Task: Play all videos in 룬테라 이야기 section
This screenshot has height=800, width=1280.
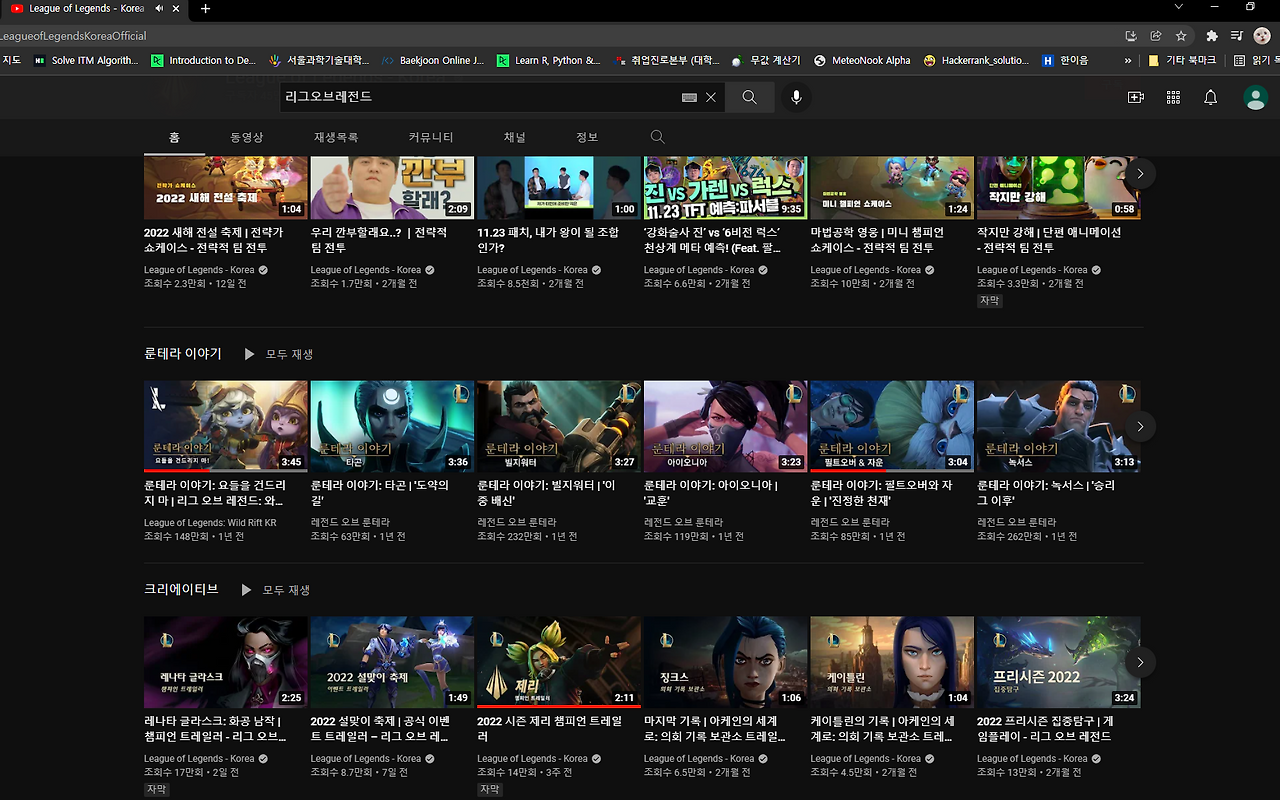Action: [279, 354]
